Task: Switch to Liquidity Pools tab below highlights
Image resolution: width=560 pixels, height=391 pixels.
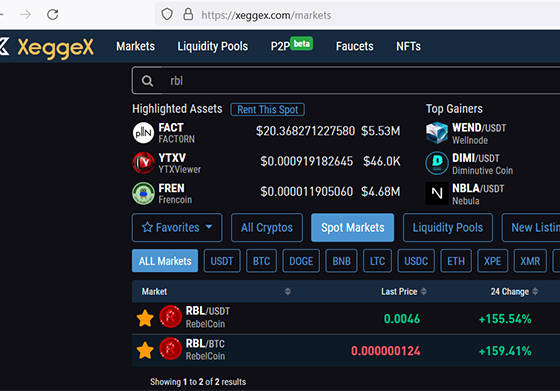Action: 448,227
